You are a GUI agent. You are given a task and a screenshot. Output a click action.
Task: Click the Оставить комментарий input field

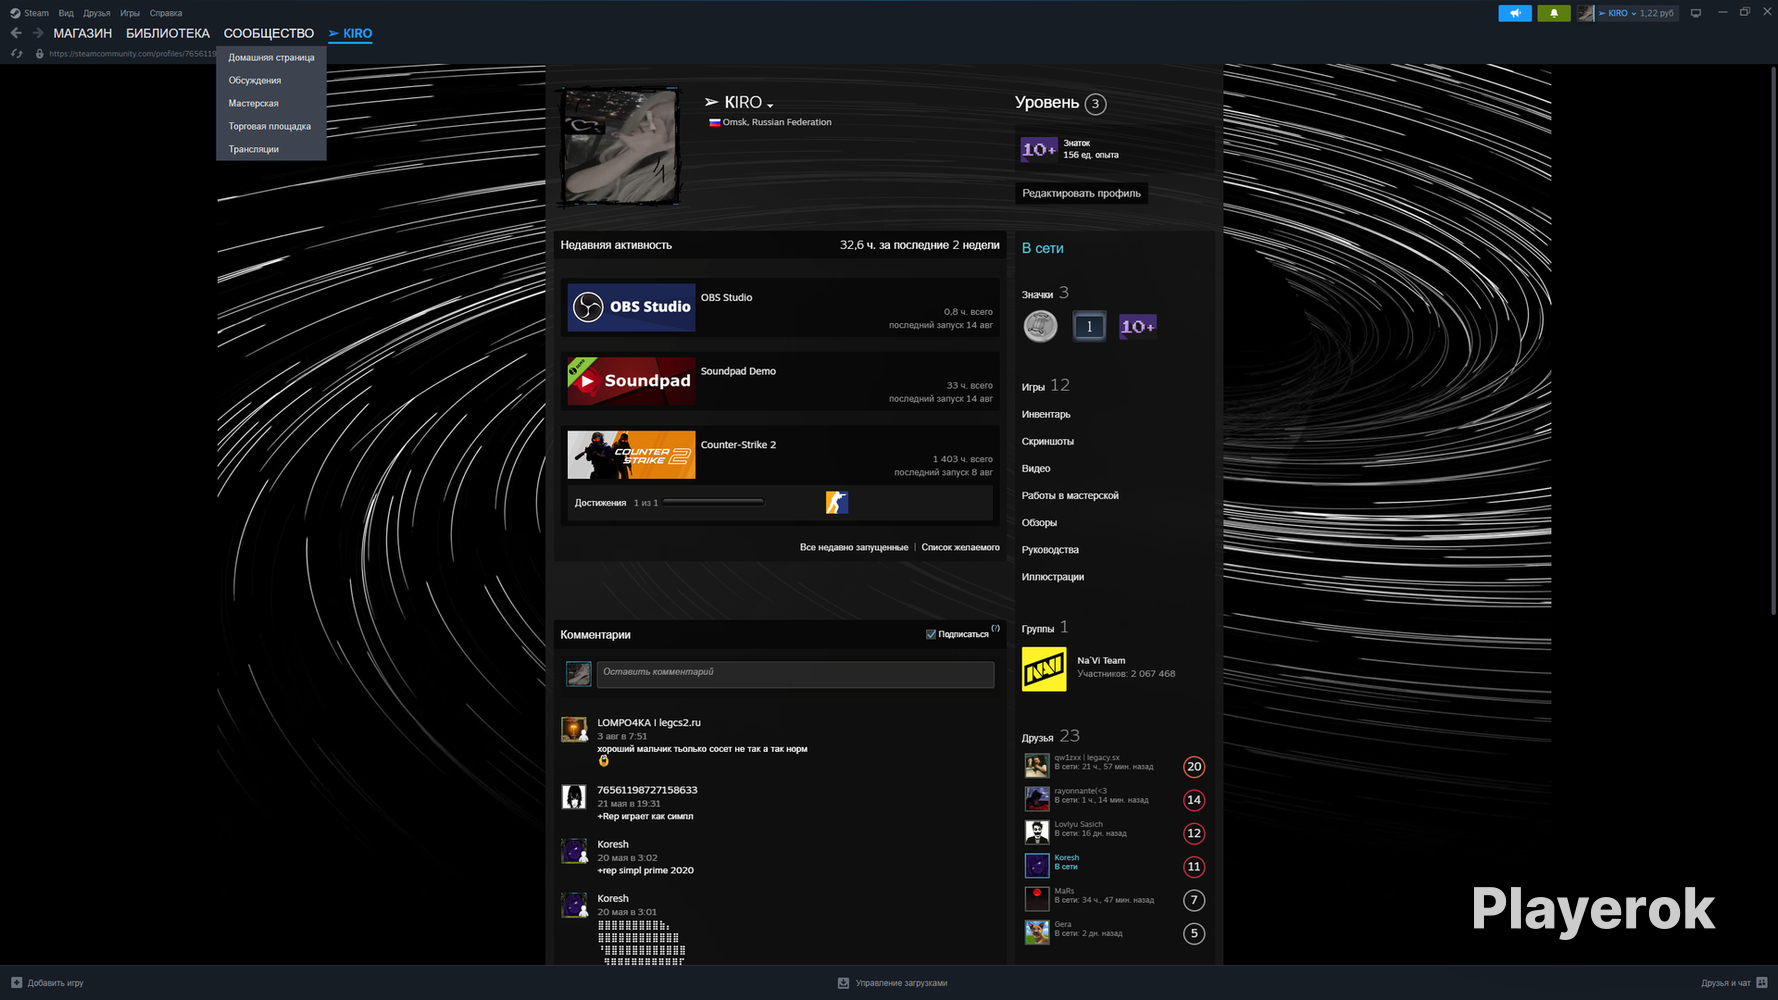coord(795,674)
